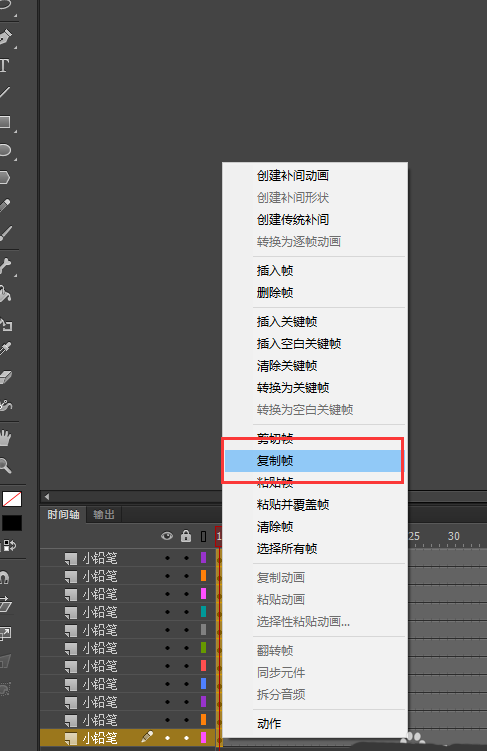Screen dimensions: 487x751
Task: Choose 创建补间动画 from context menu
Action: (293, 176)
